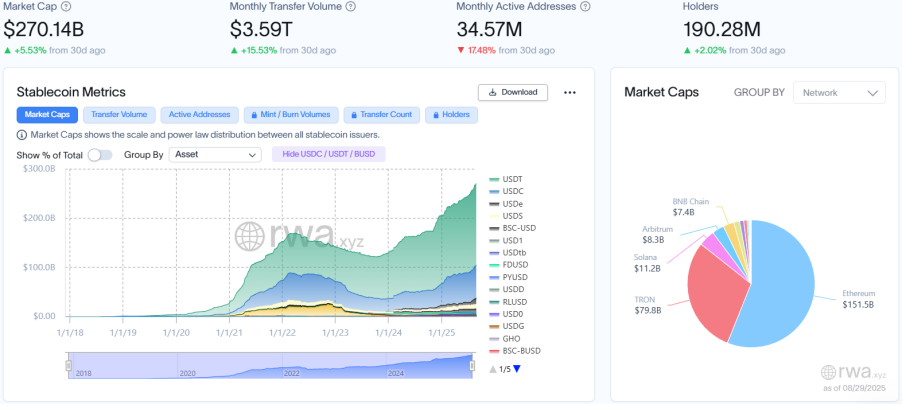Open the Network group-by dropdown
The height and width of the screenshot is (405, 903).
[839, 92]
